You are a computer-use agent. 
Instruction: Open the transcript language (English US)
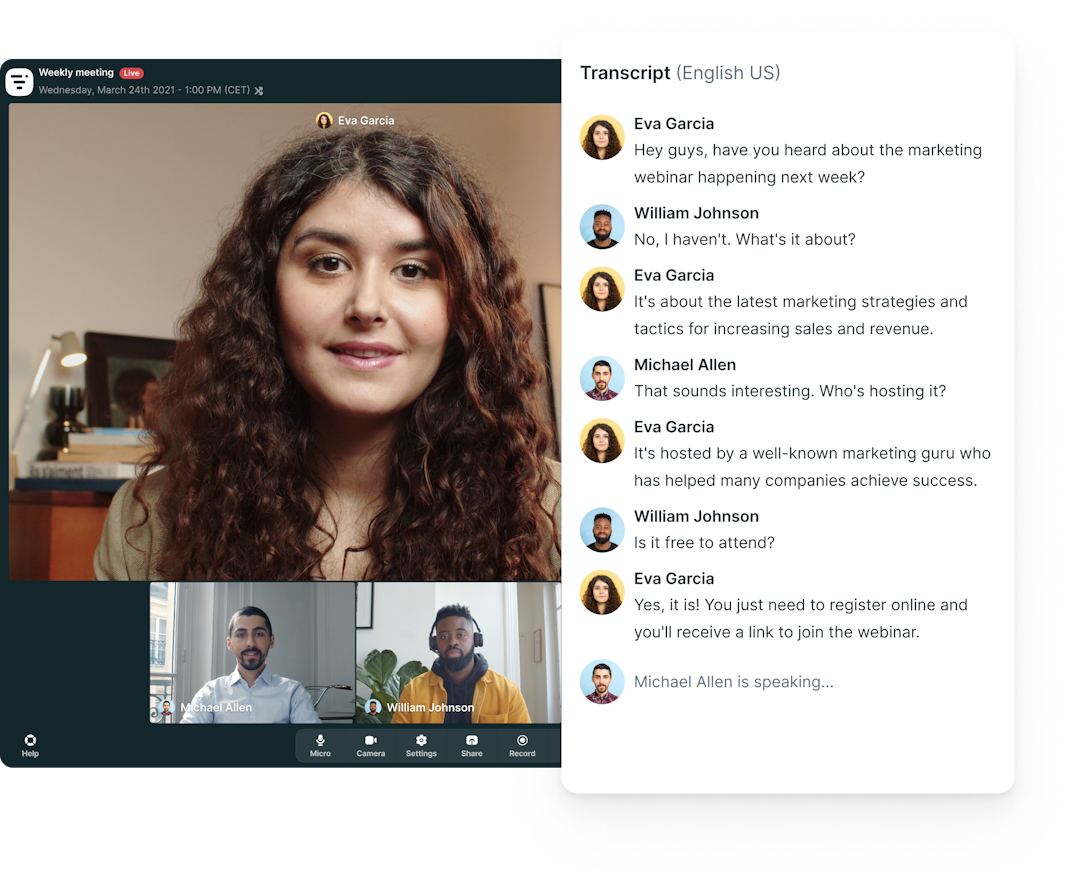pos(728,73)
